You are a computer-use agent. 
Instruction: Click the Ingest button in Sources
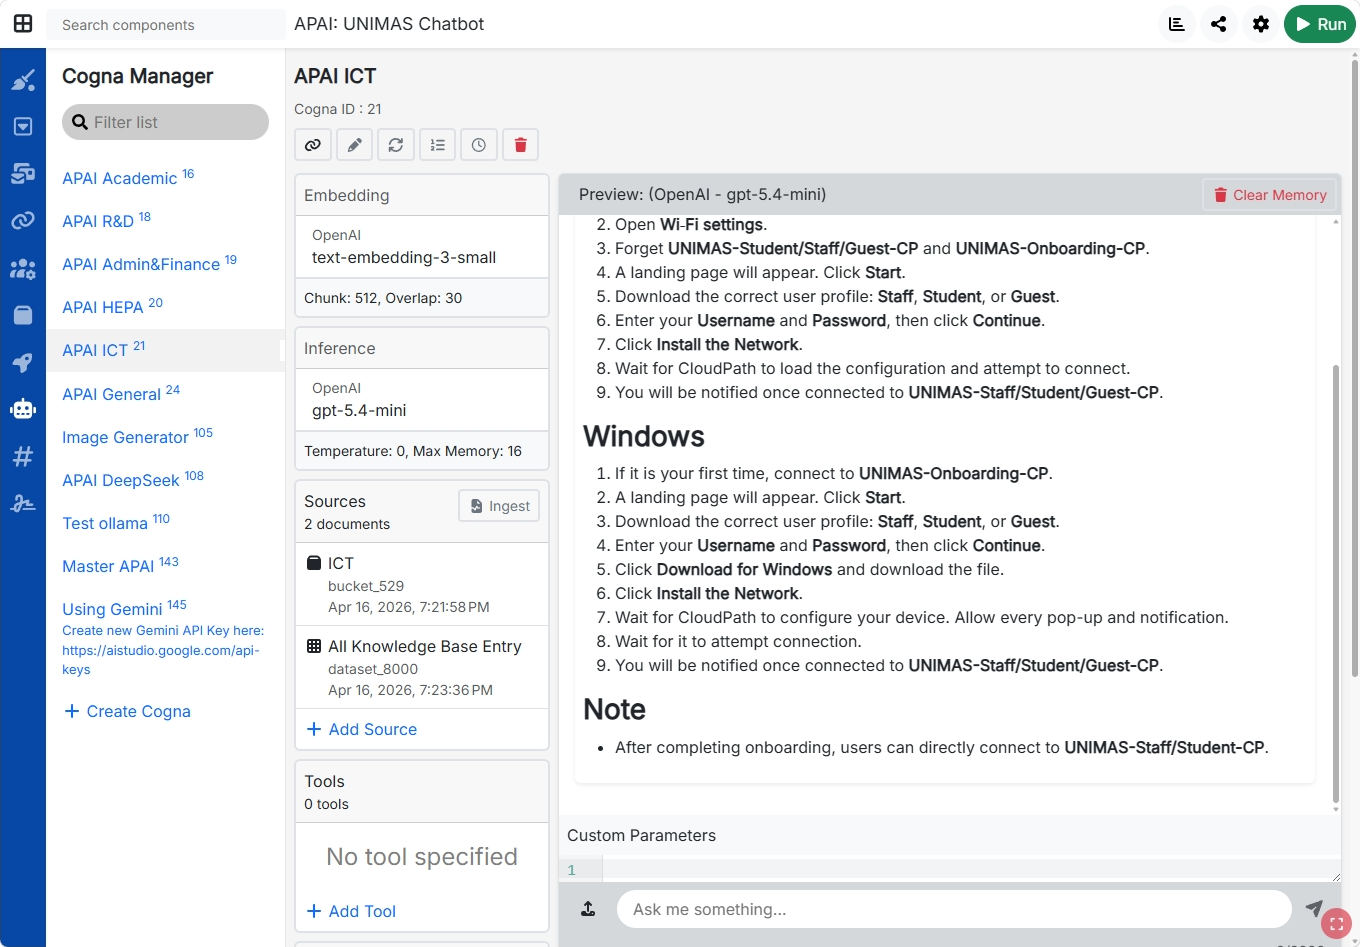(x=500, y=506)
